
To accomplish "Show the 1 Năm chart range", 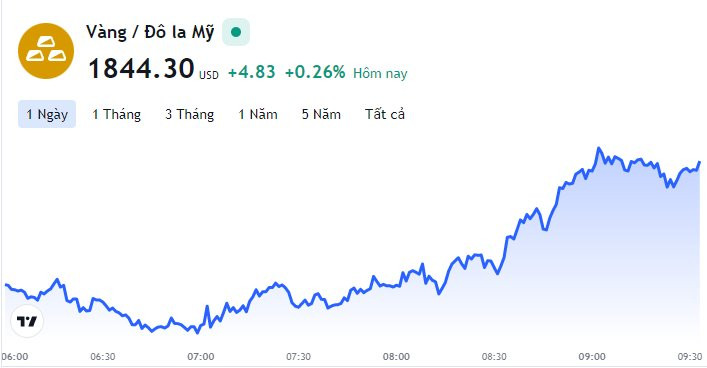I will (258, 114).
